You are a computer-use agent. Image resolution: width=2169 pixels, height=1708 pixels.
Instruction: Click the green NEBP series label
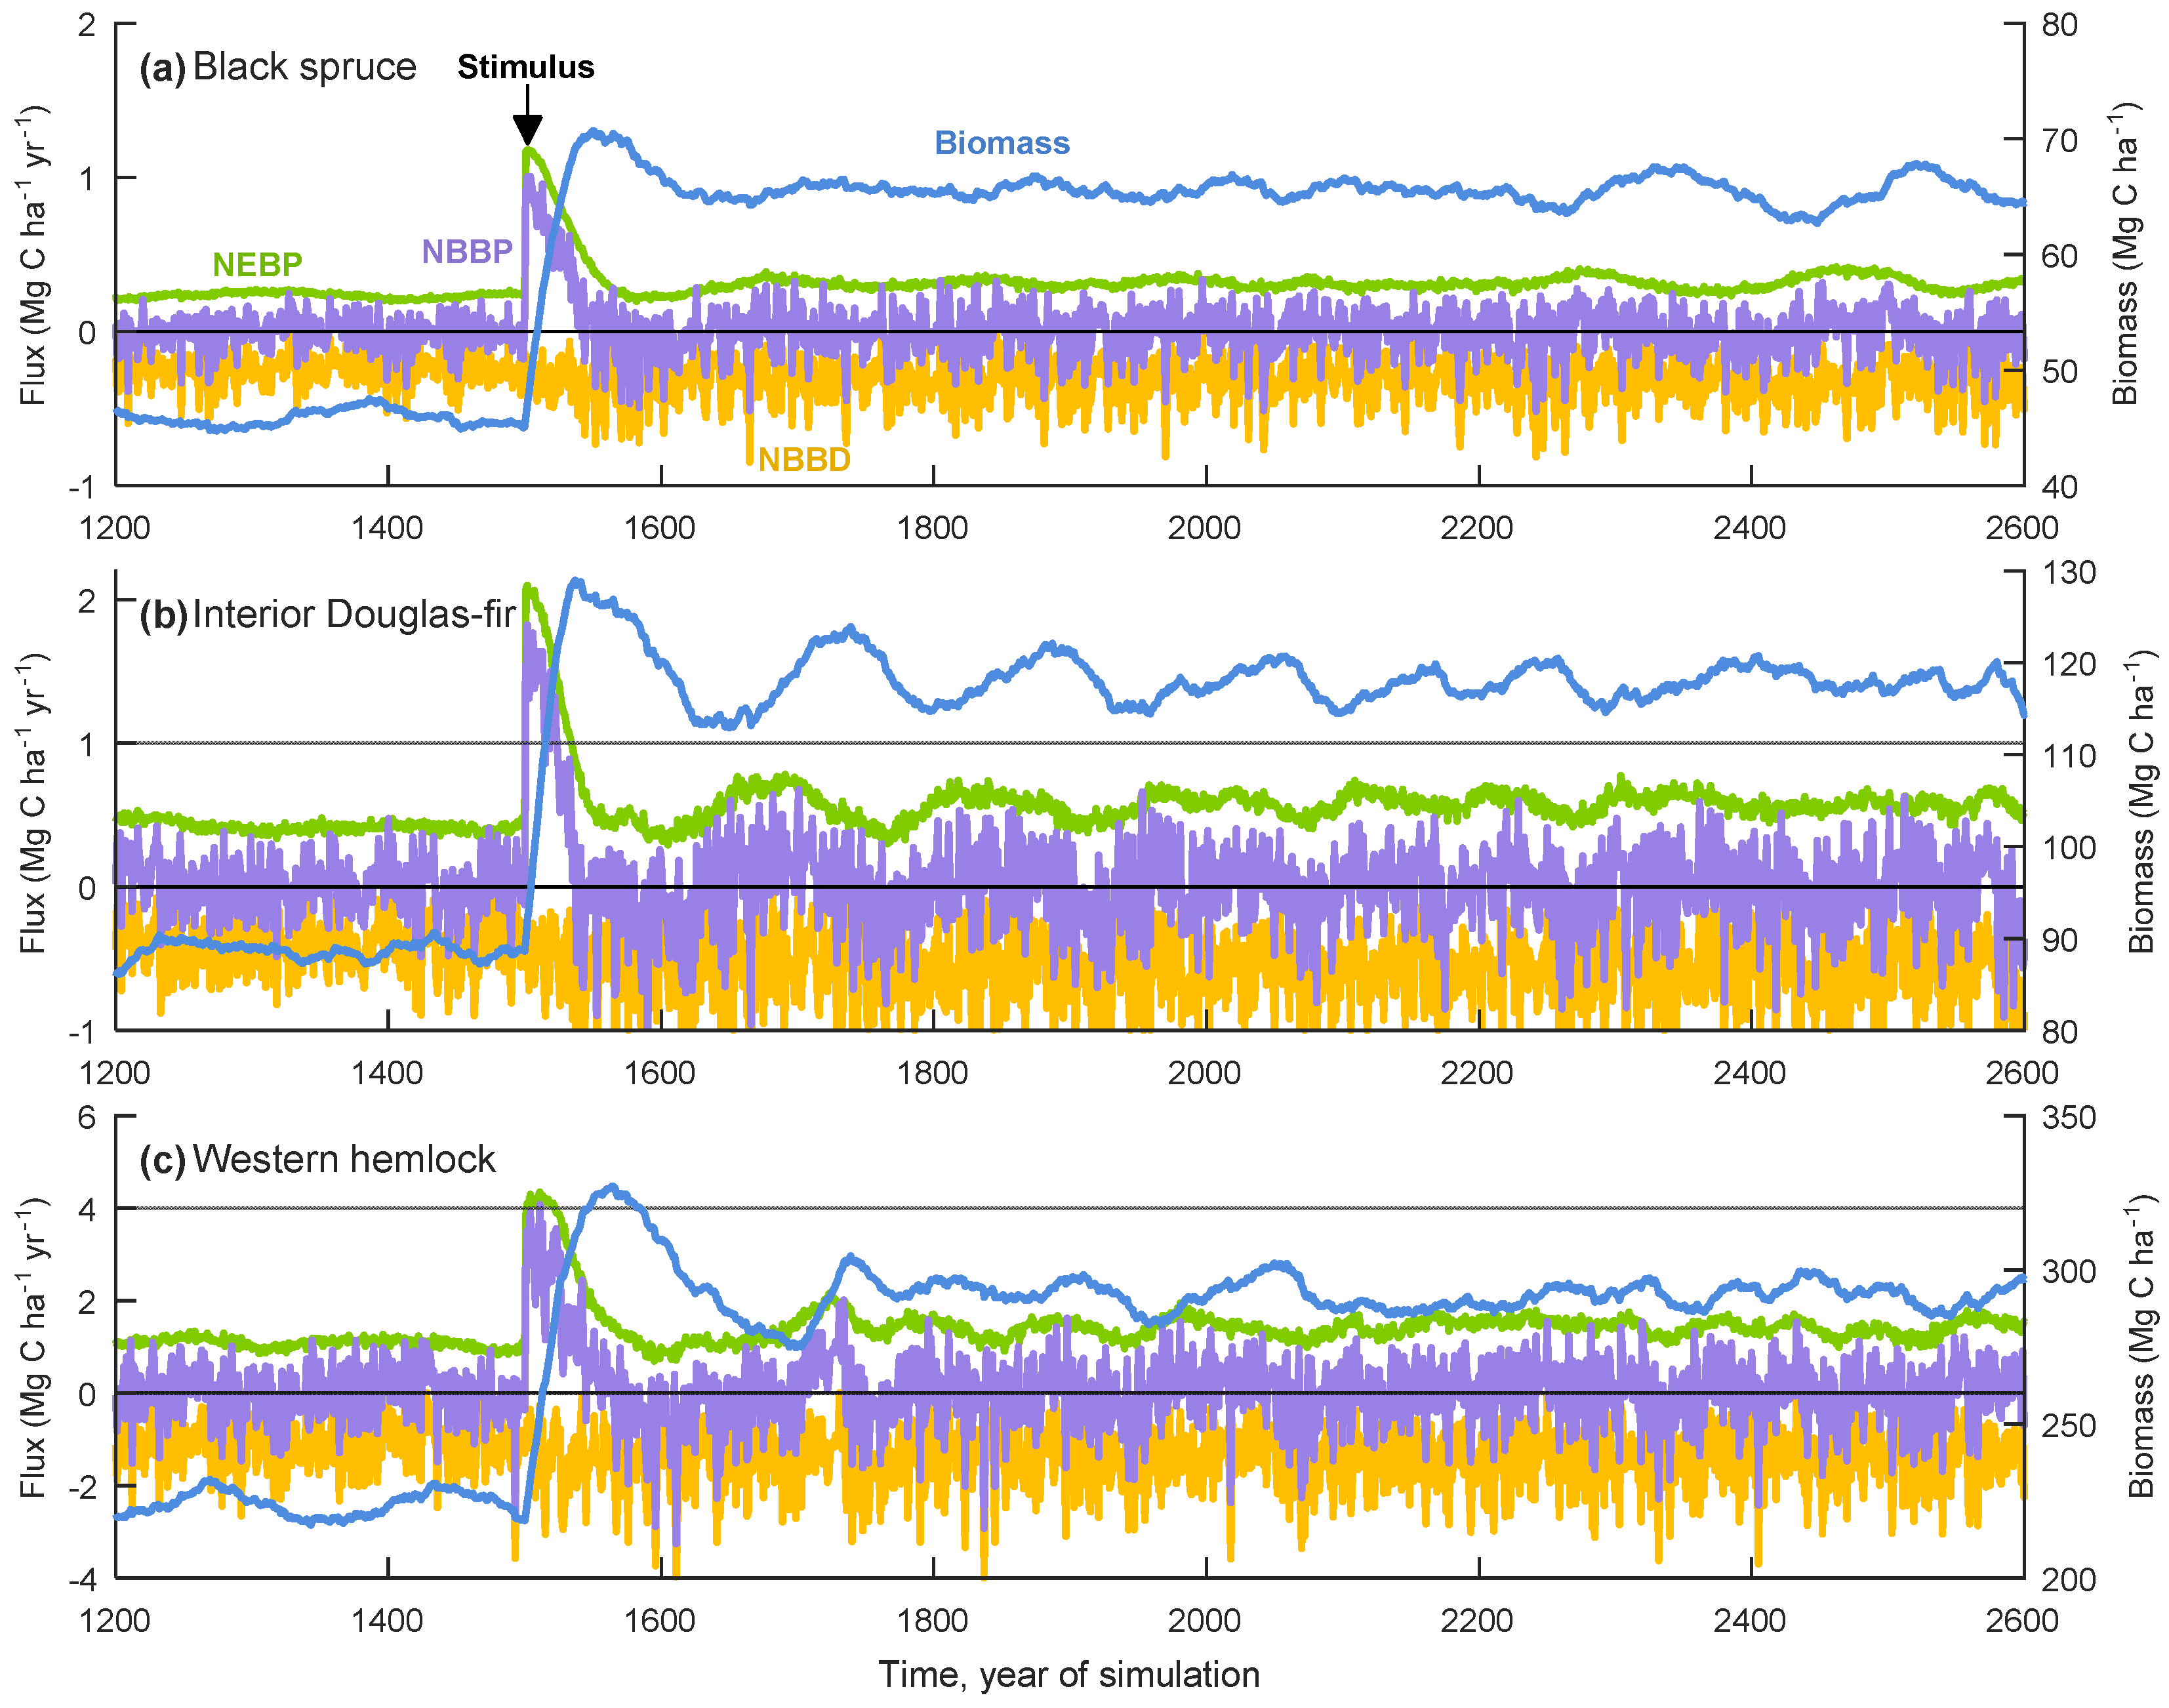(257, 264)
